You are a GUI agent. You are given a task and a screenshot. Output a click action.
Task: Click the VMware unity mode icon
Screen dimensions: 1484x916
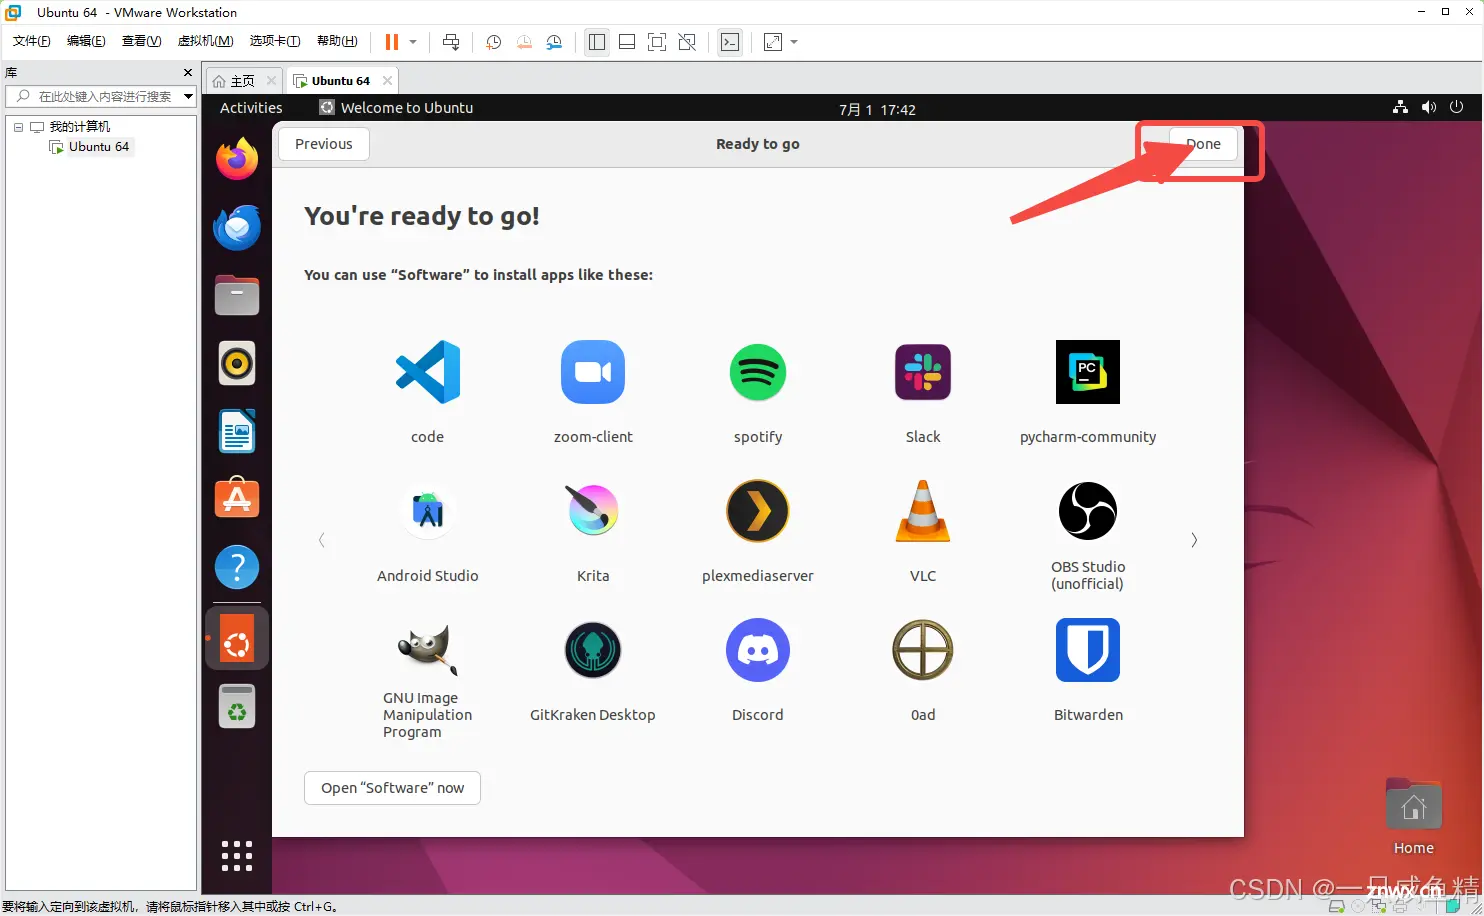687,42
